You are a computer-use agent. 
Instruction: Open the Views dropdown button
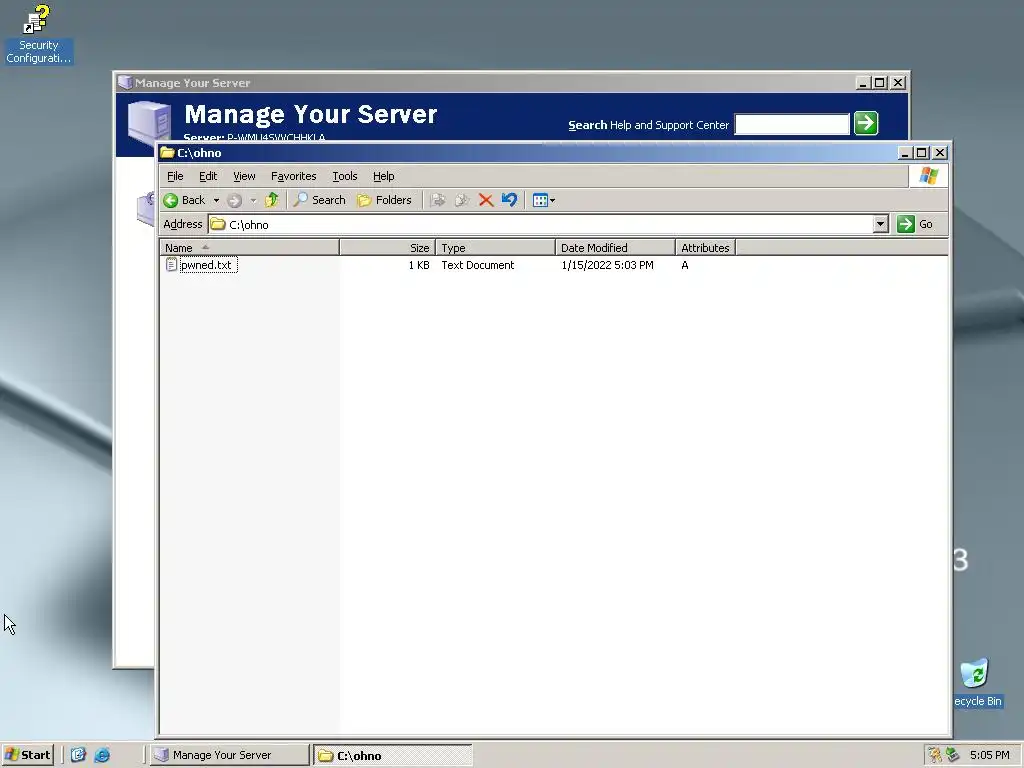[x=543, y=200]
